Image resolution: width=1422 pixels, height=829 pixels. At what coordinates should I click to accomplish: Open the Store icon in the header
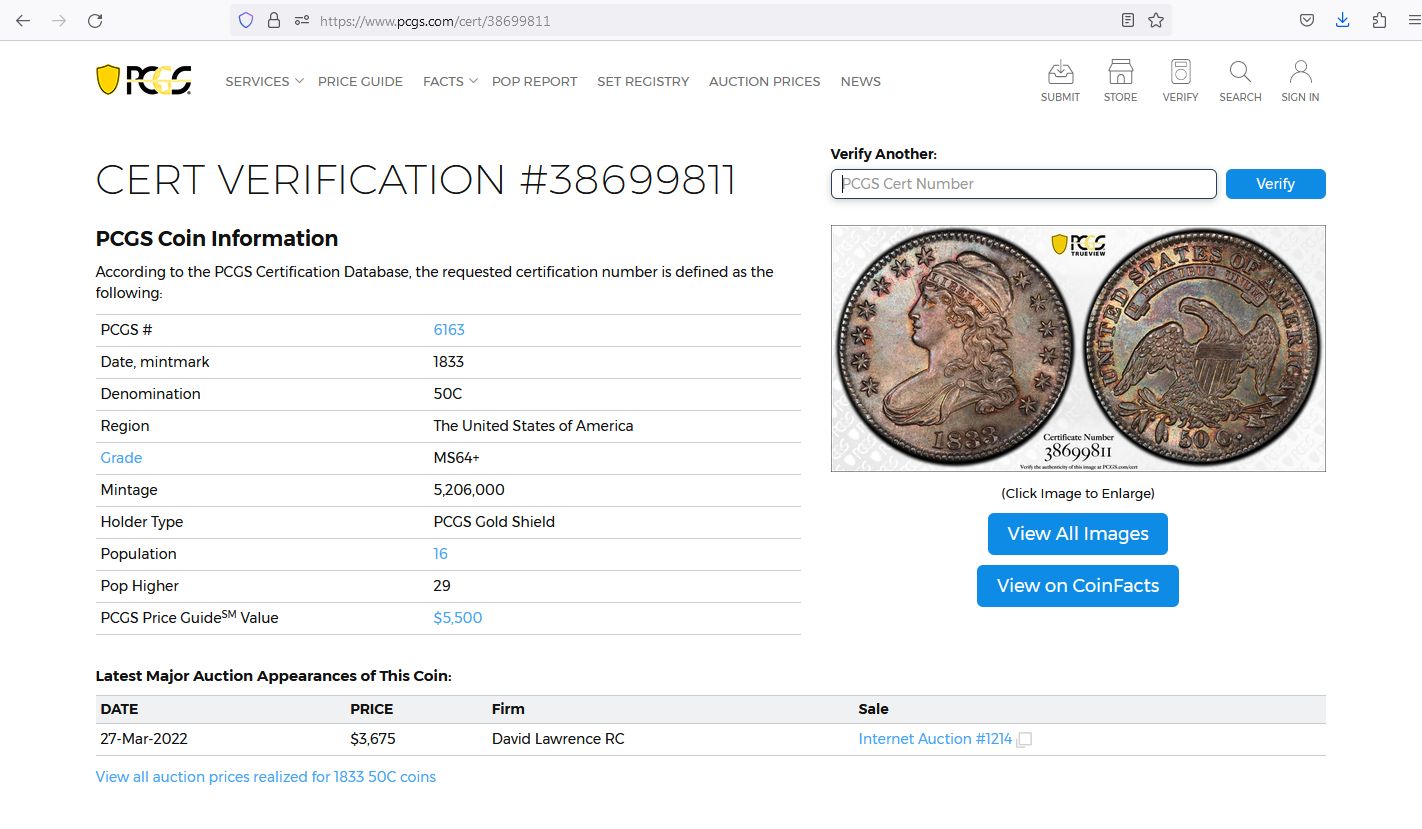point(1120,81)
